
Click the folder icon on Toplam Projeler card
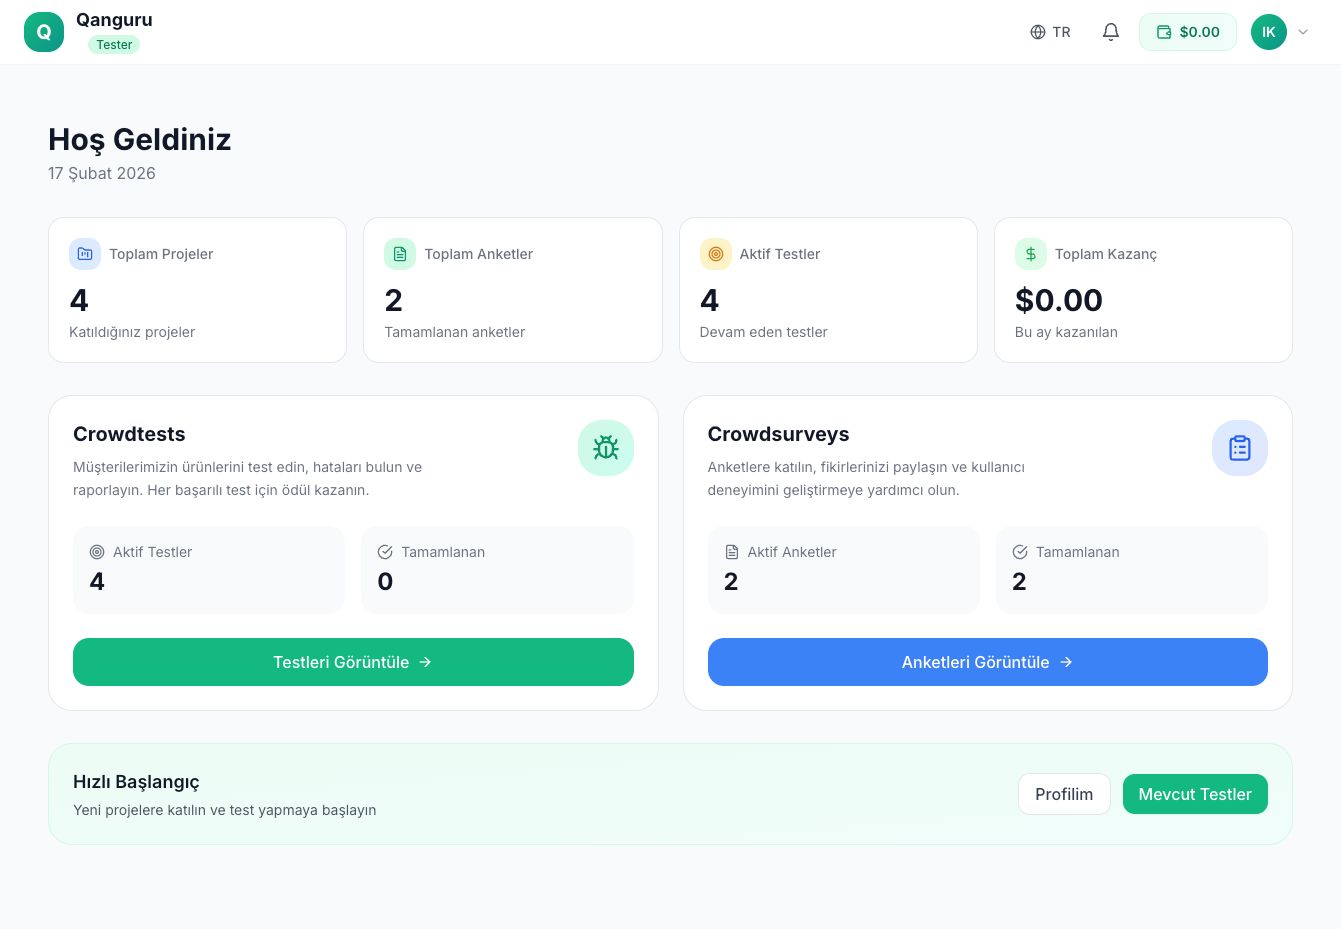85,254
